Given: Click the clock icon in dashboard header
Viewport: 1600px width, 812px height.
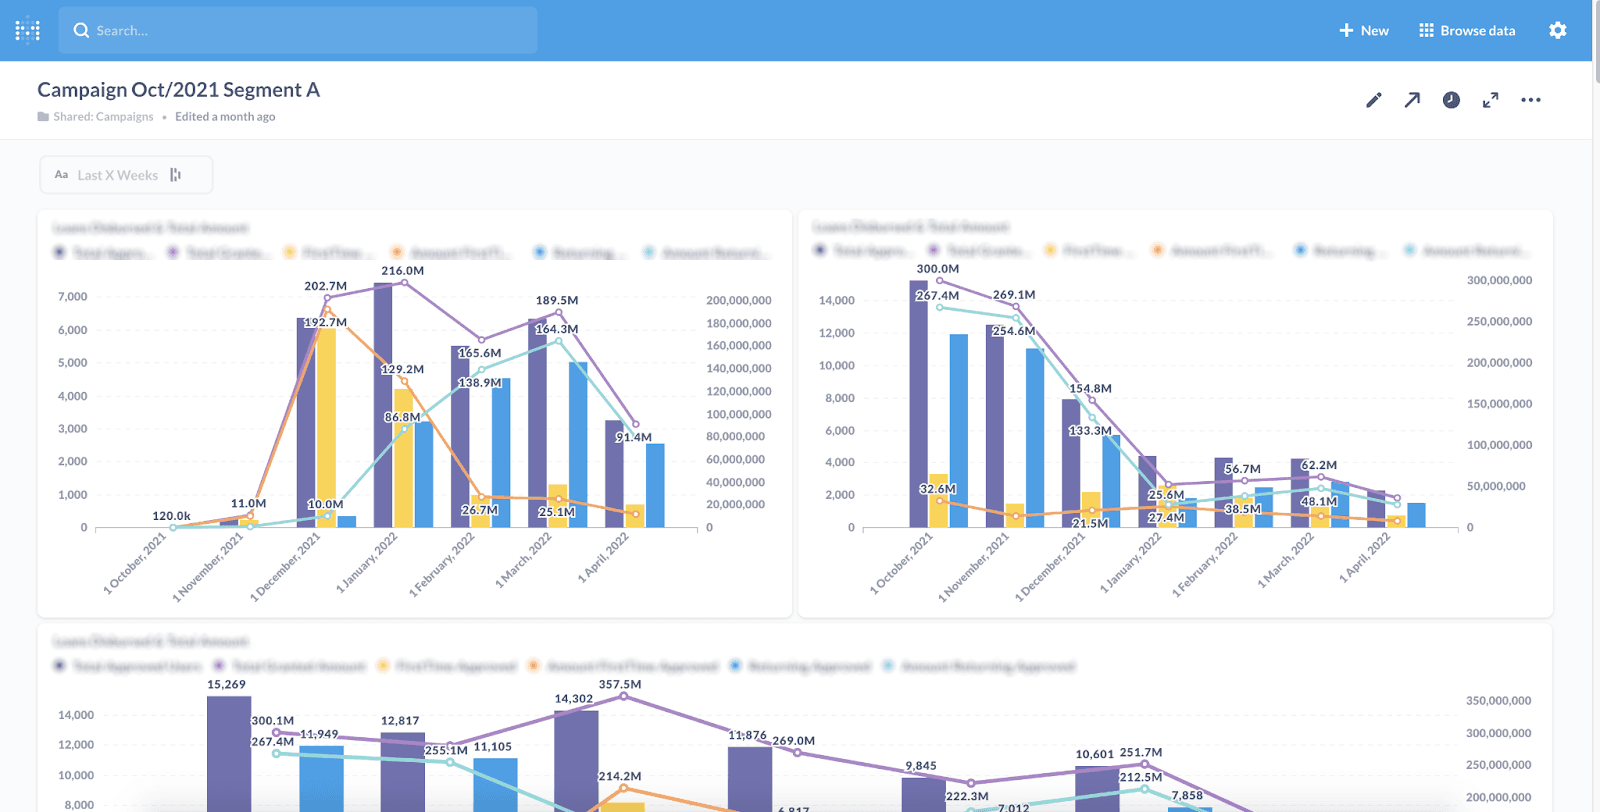Looking at the screenshot, I should click(x=1451, y=100).
